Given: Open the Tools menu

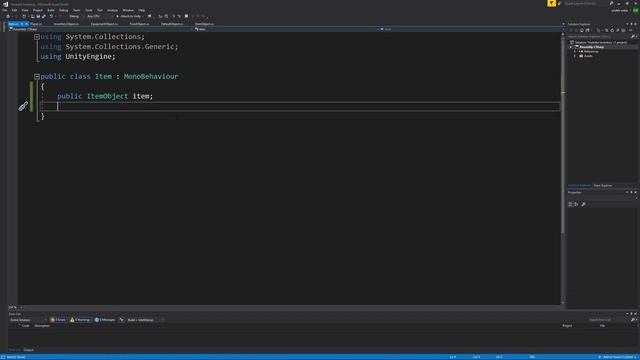Looking at the screenshot, I should pos(89,10).
